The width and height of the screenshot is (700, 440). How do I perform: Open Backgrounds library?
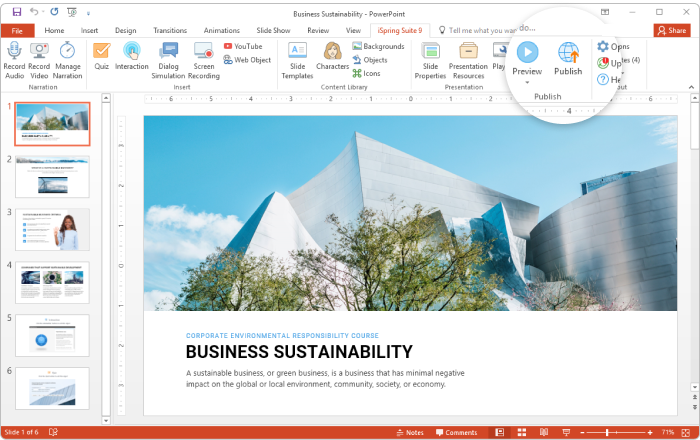tap(378, 46)
